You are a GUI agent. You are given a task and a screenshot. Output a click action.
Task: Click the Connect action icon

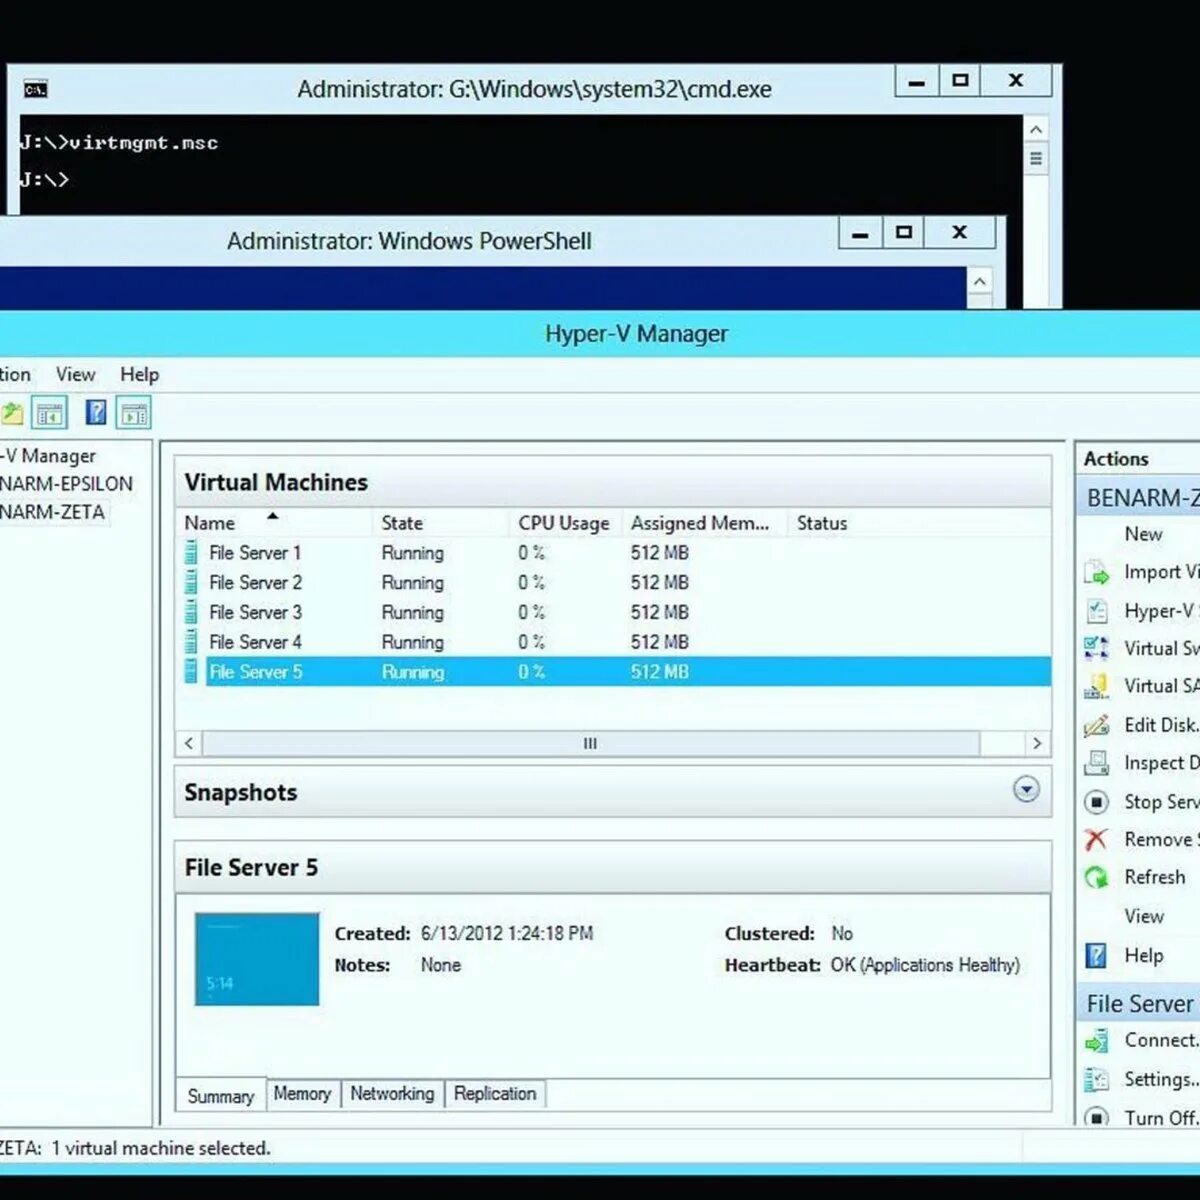pos(1097,1042)
